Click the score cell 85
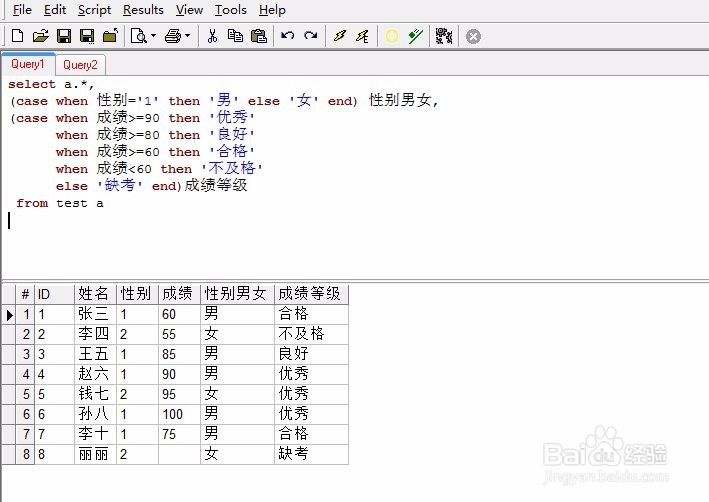This screenshot has height=502, width=709. (179, 354)
